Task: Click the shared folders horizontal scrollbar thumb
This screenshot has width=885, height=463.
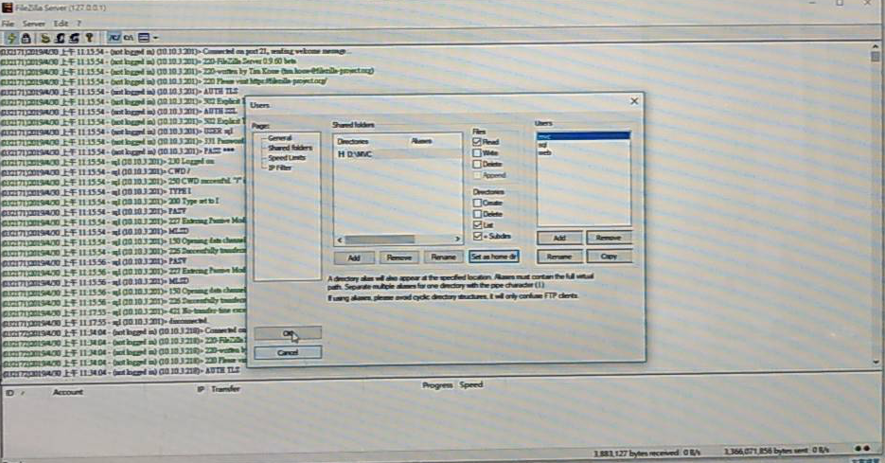Action: point(379,239)
